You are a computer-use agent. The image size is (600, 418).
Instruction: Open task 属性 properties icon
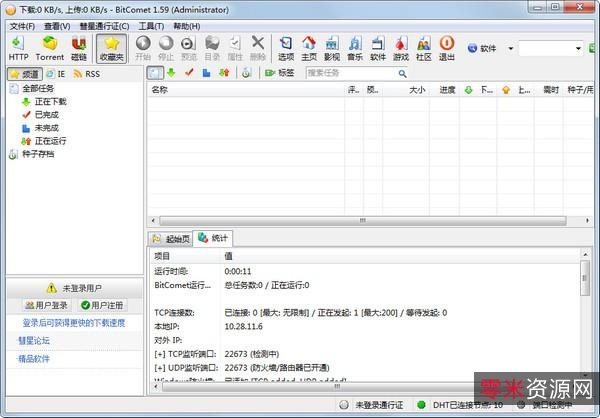(x=235, y=48)
